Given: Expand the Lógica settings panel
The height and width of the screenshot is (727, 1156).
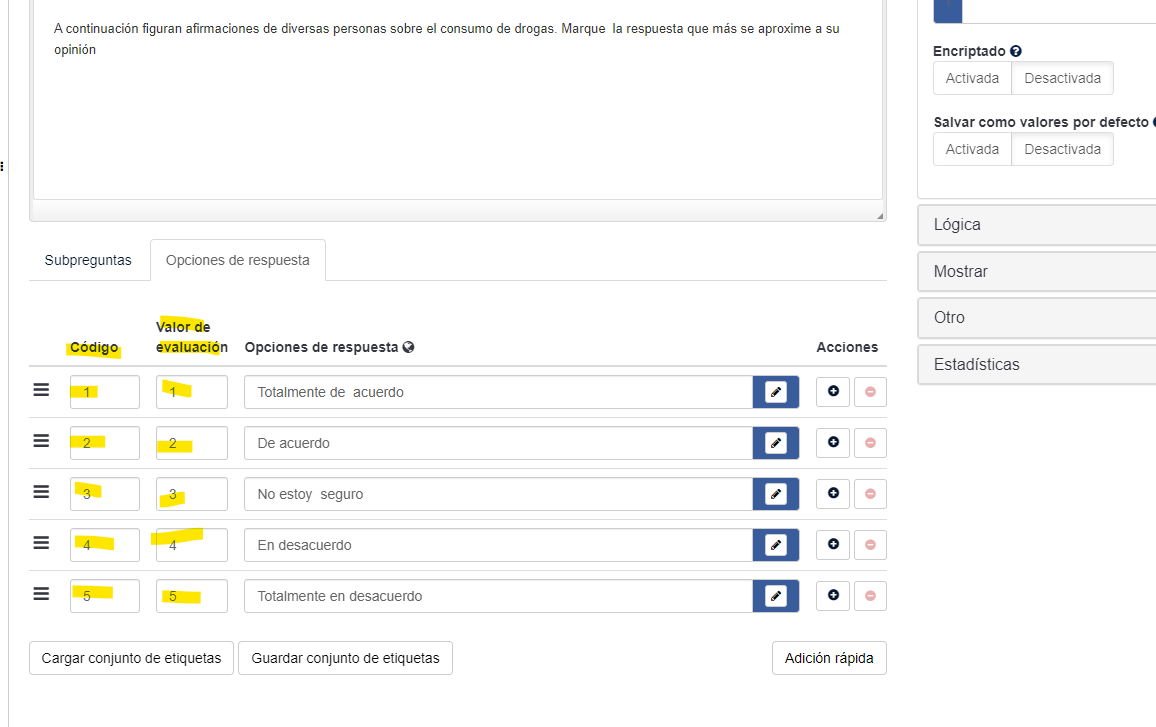Looking at the screenshot, I should coord(1036,225).
